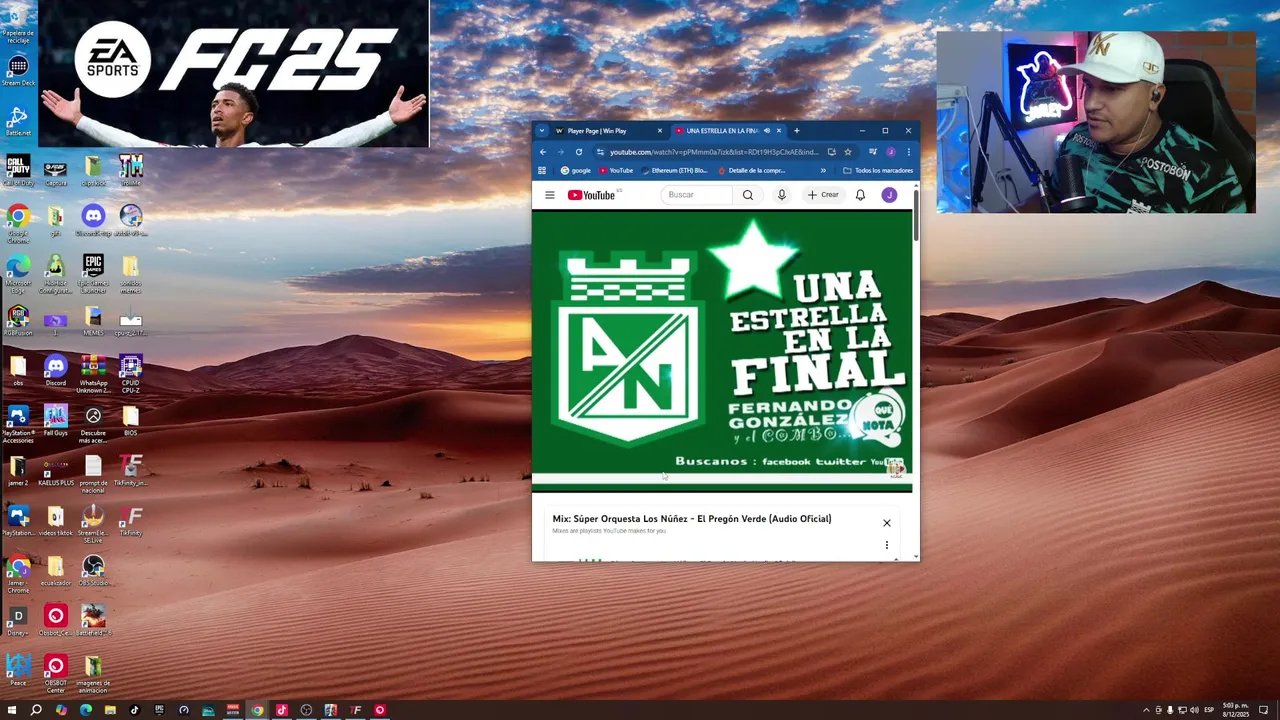Open a new Chrome tab
Viewport: 1280px width, 720px height.
796,131
